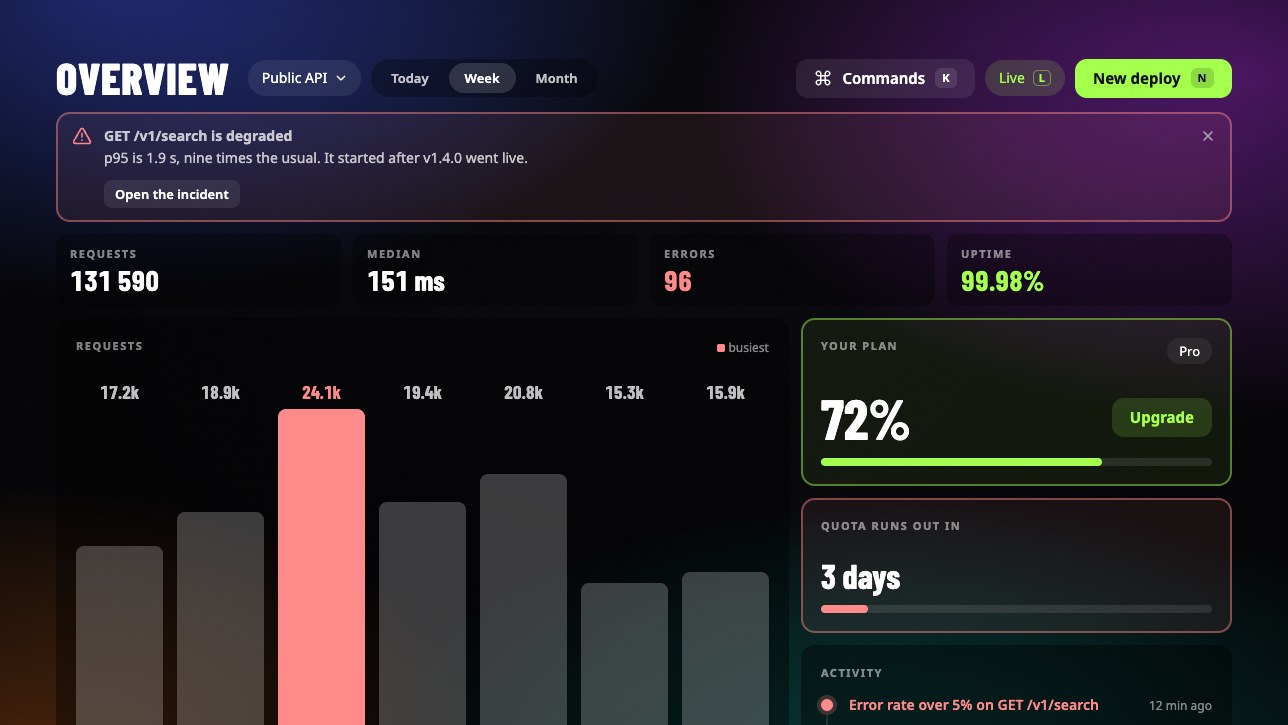
Task: Click the Median 151 ms stat card
Action: tap(495, 270)
